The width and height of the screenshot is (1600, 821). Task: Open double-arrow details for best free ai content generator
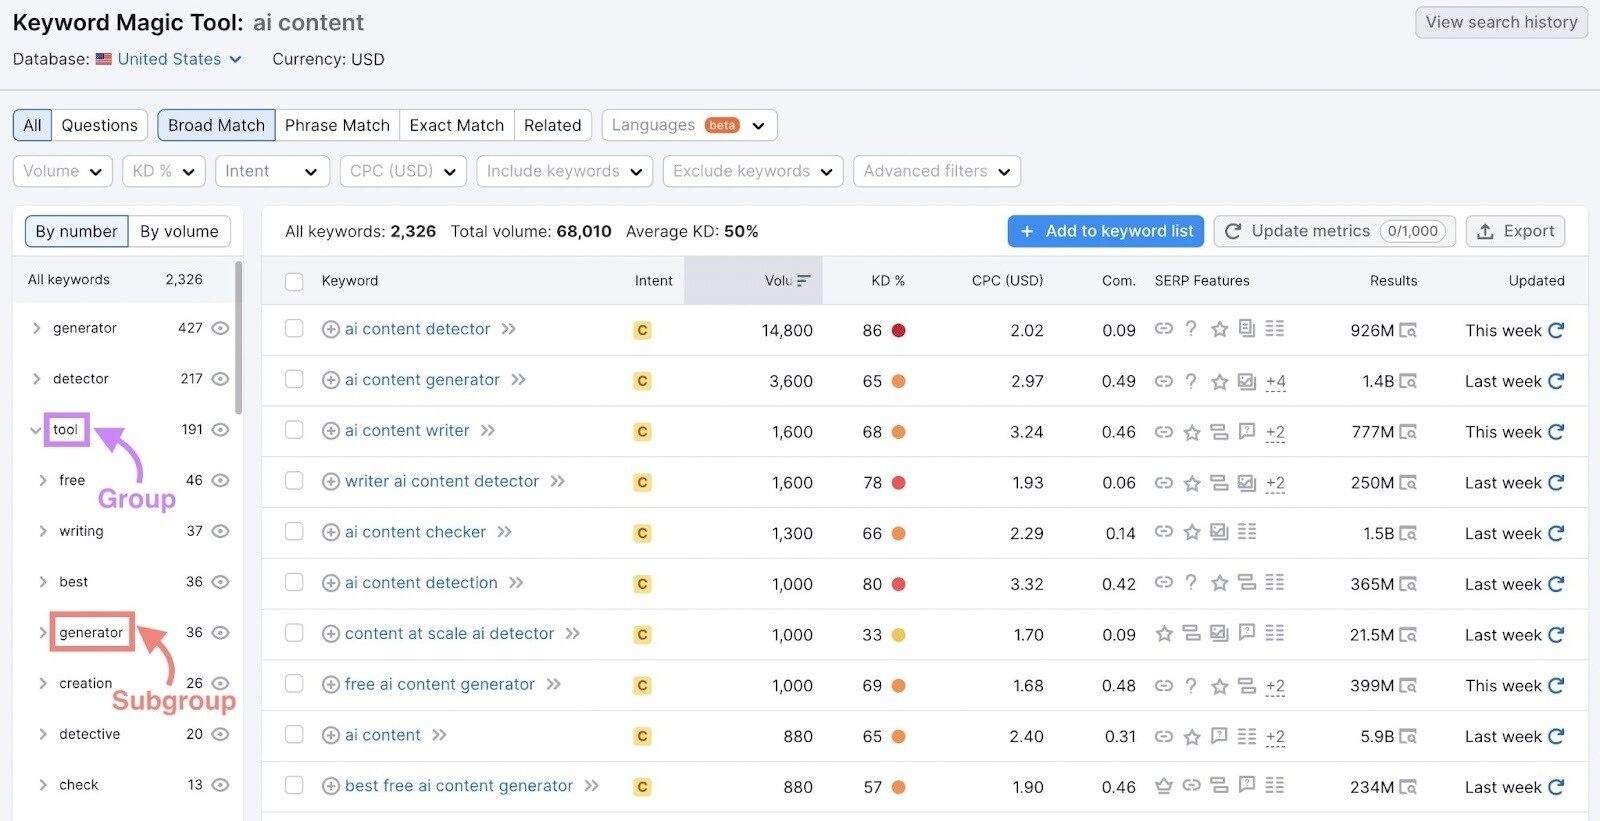[591, 786]
